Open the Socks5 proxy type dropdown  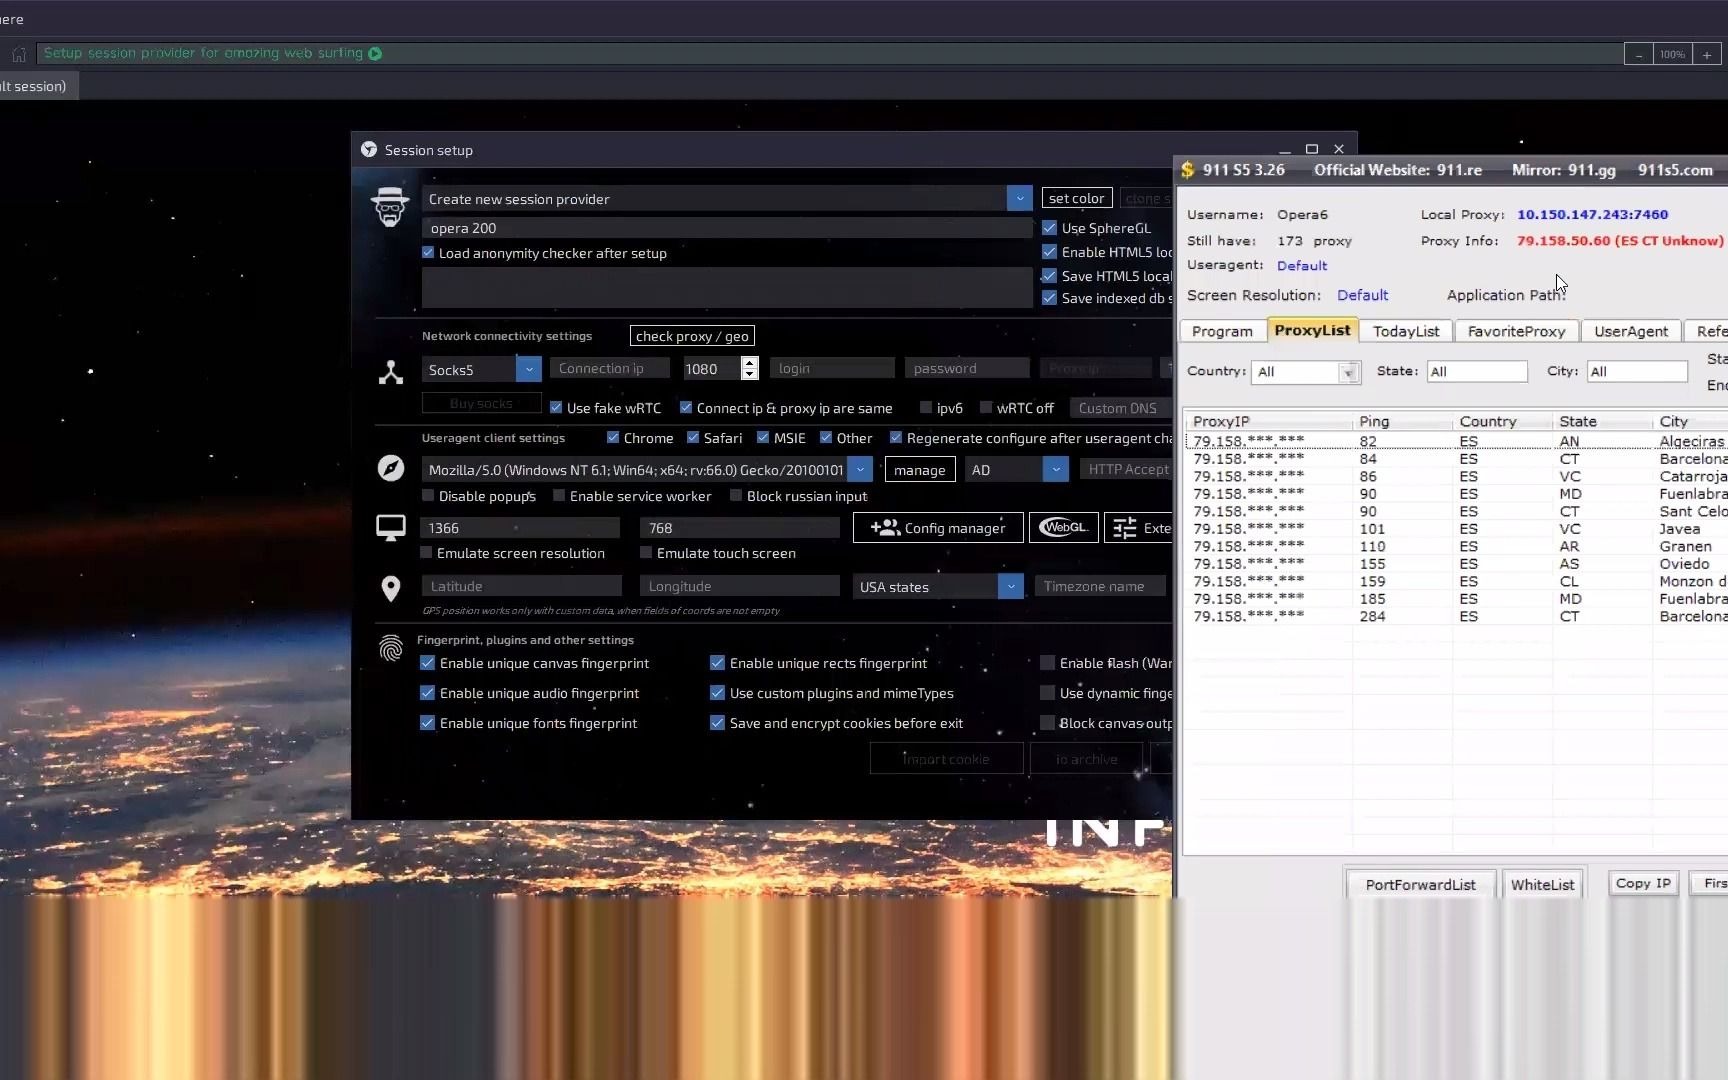click(529, 370)
